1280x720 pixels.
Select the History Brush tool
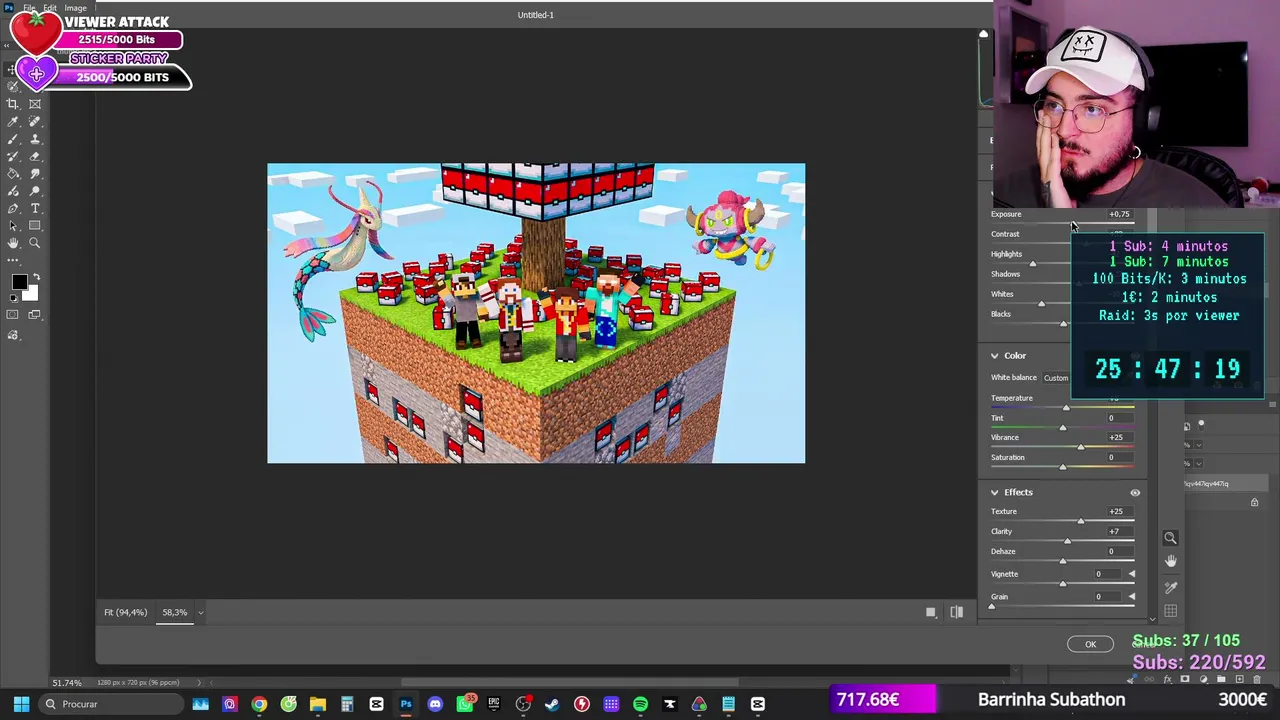pyautogui.click(x=13, y=156)
